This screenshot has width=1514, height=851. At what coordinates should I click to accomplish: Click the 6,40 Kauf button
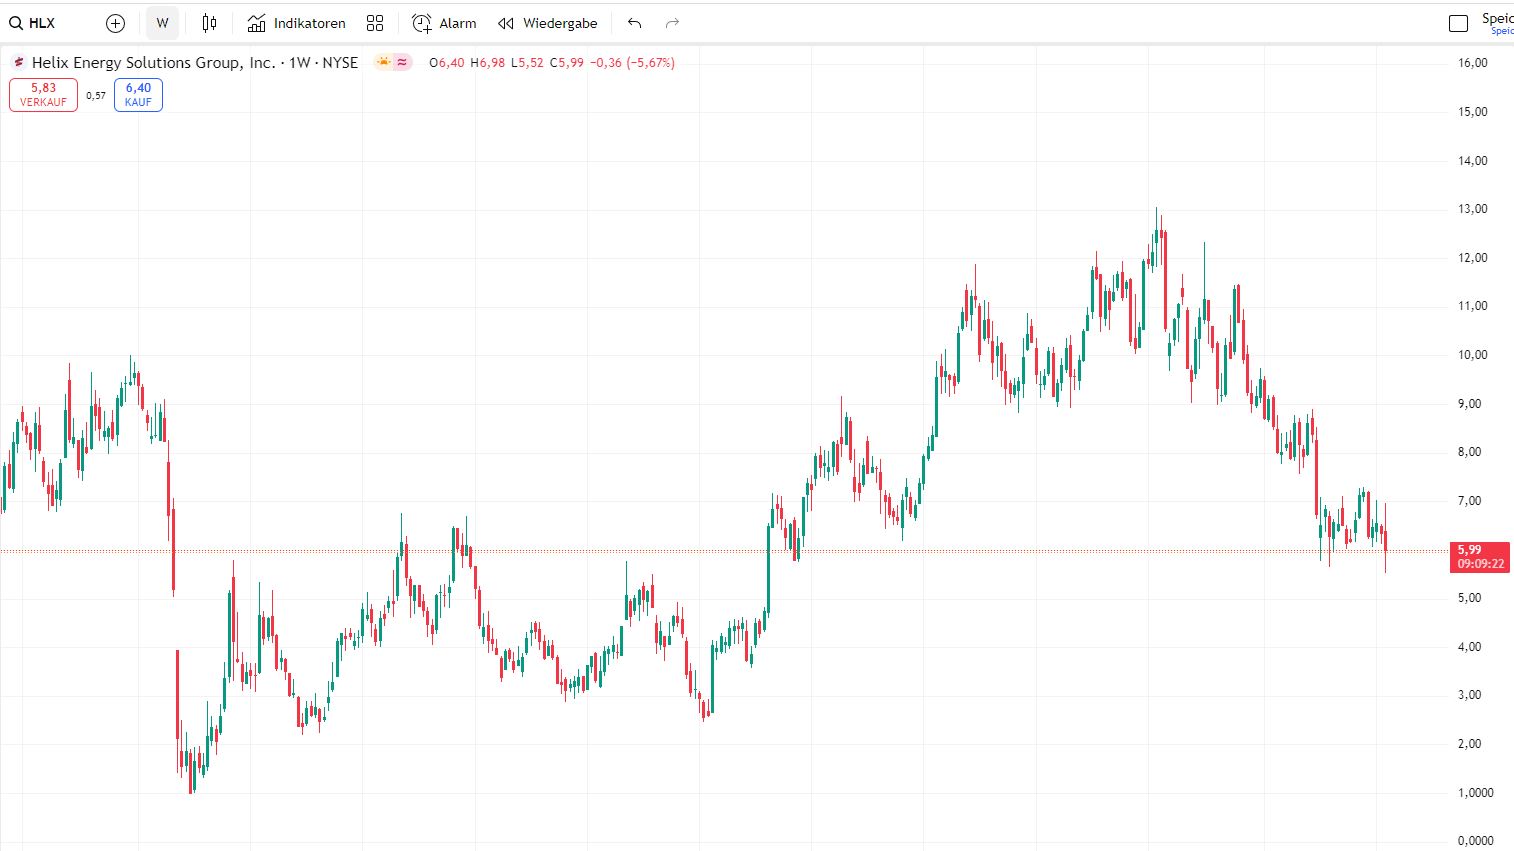[138, 94]
